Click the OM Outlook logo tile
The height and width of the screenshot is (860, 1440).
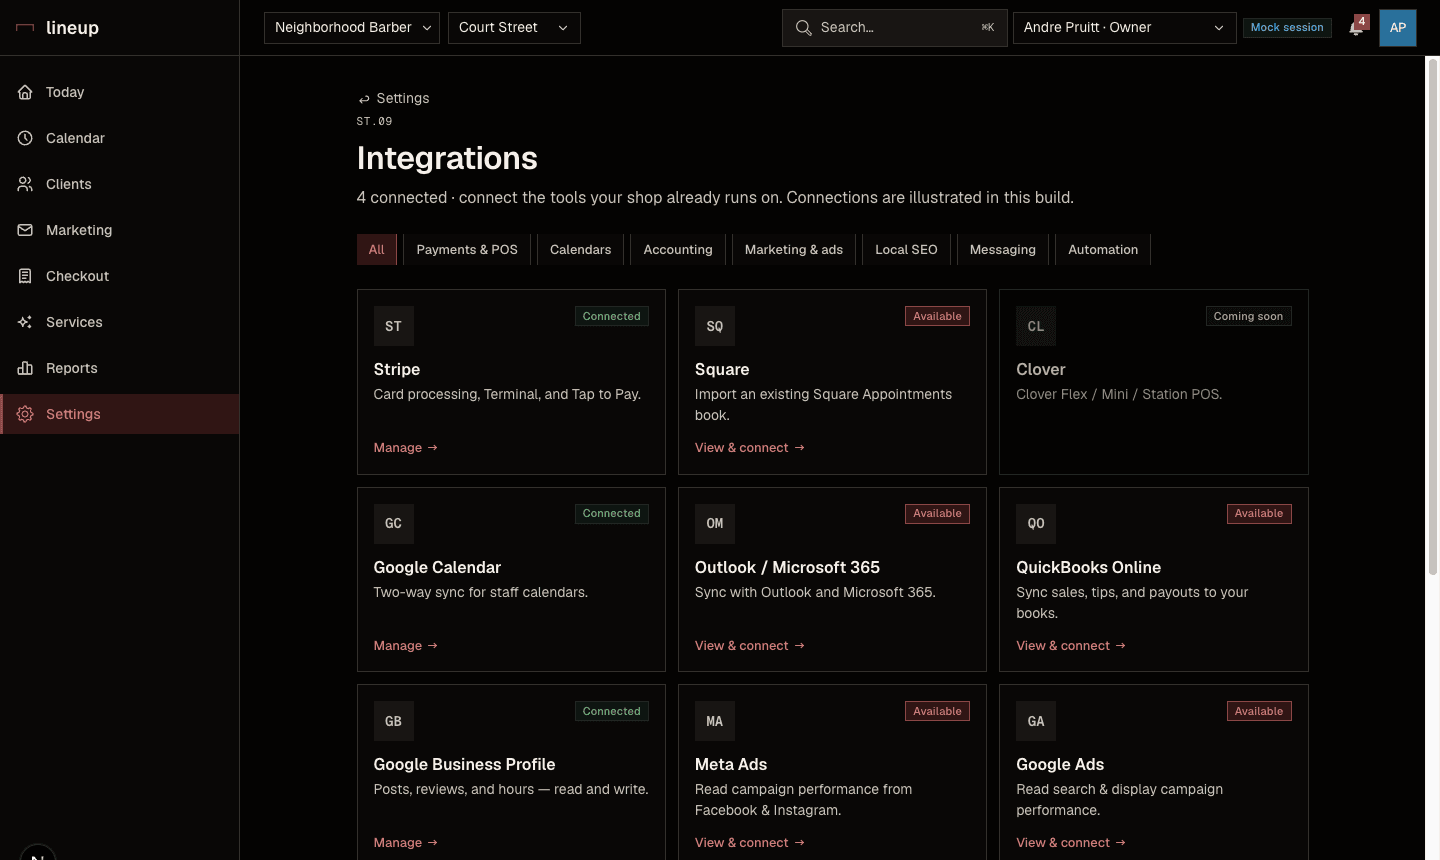pos(715,523)
